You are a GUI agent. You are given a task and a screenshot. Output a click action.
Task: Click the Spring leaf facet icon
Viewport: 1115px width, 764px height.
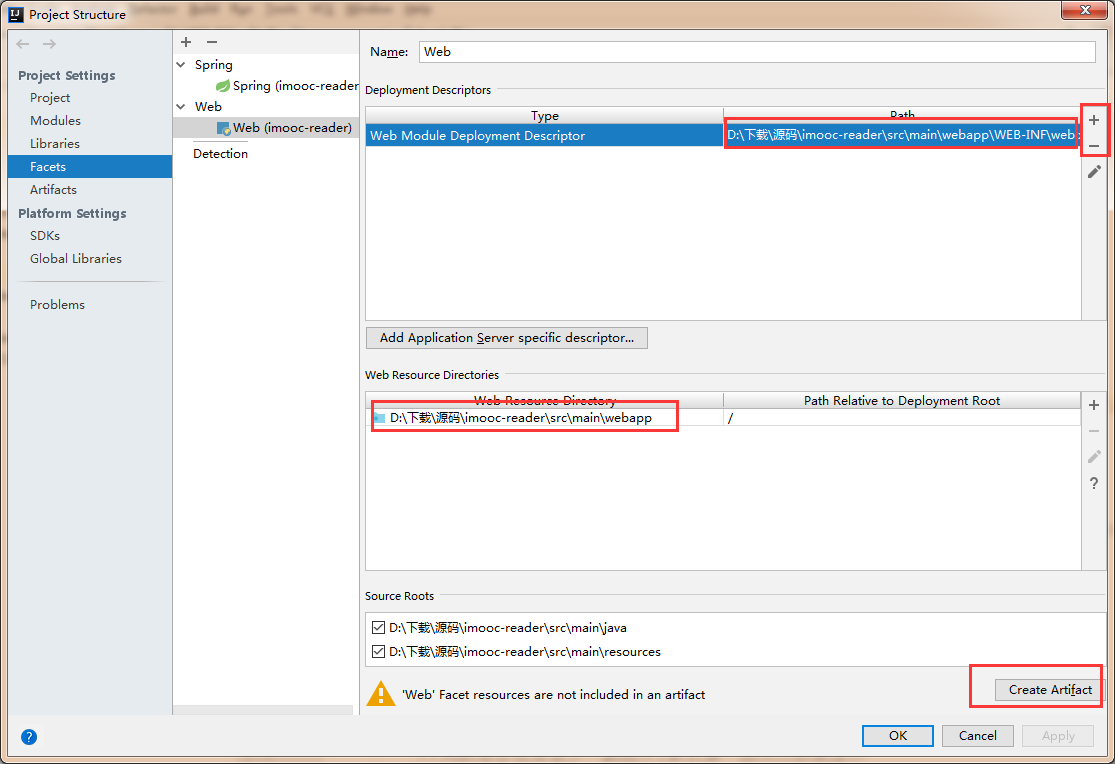pyautogui.click(x=223, y=86)
